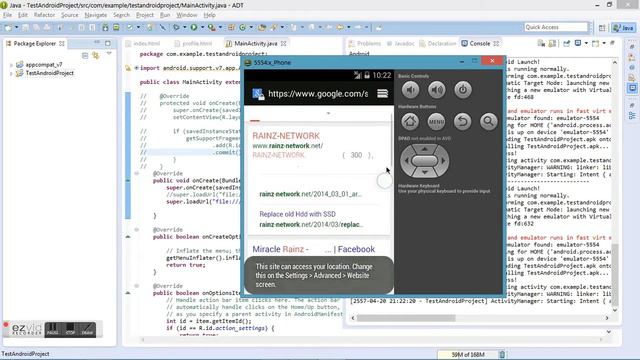The width and height of the screenshot is (640, 360).
Task: Open the New toolbar dropdown arrow
Action: [16, 27]
